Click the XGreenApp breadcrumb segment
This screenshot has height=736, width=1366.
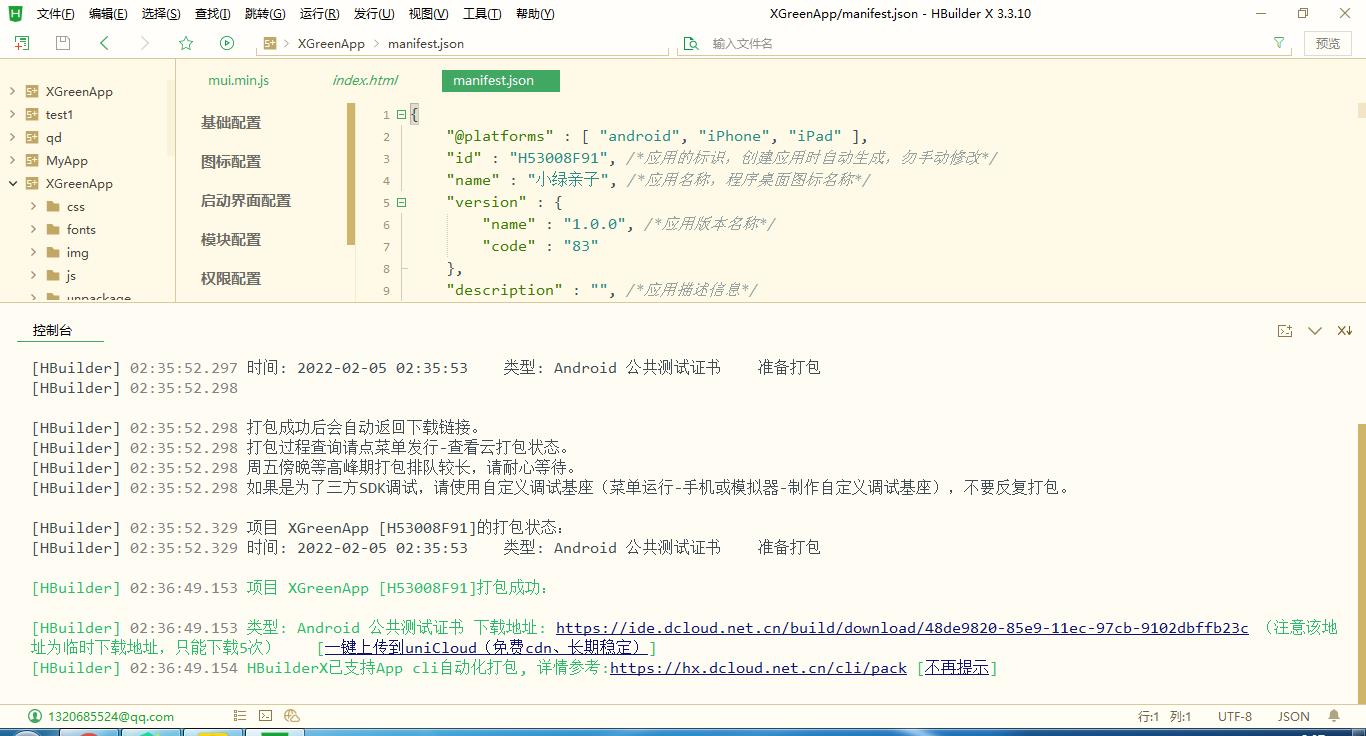(x=331, y=43)
